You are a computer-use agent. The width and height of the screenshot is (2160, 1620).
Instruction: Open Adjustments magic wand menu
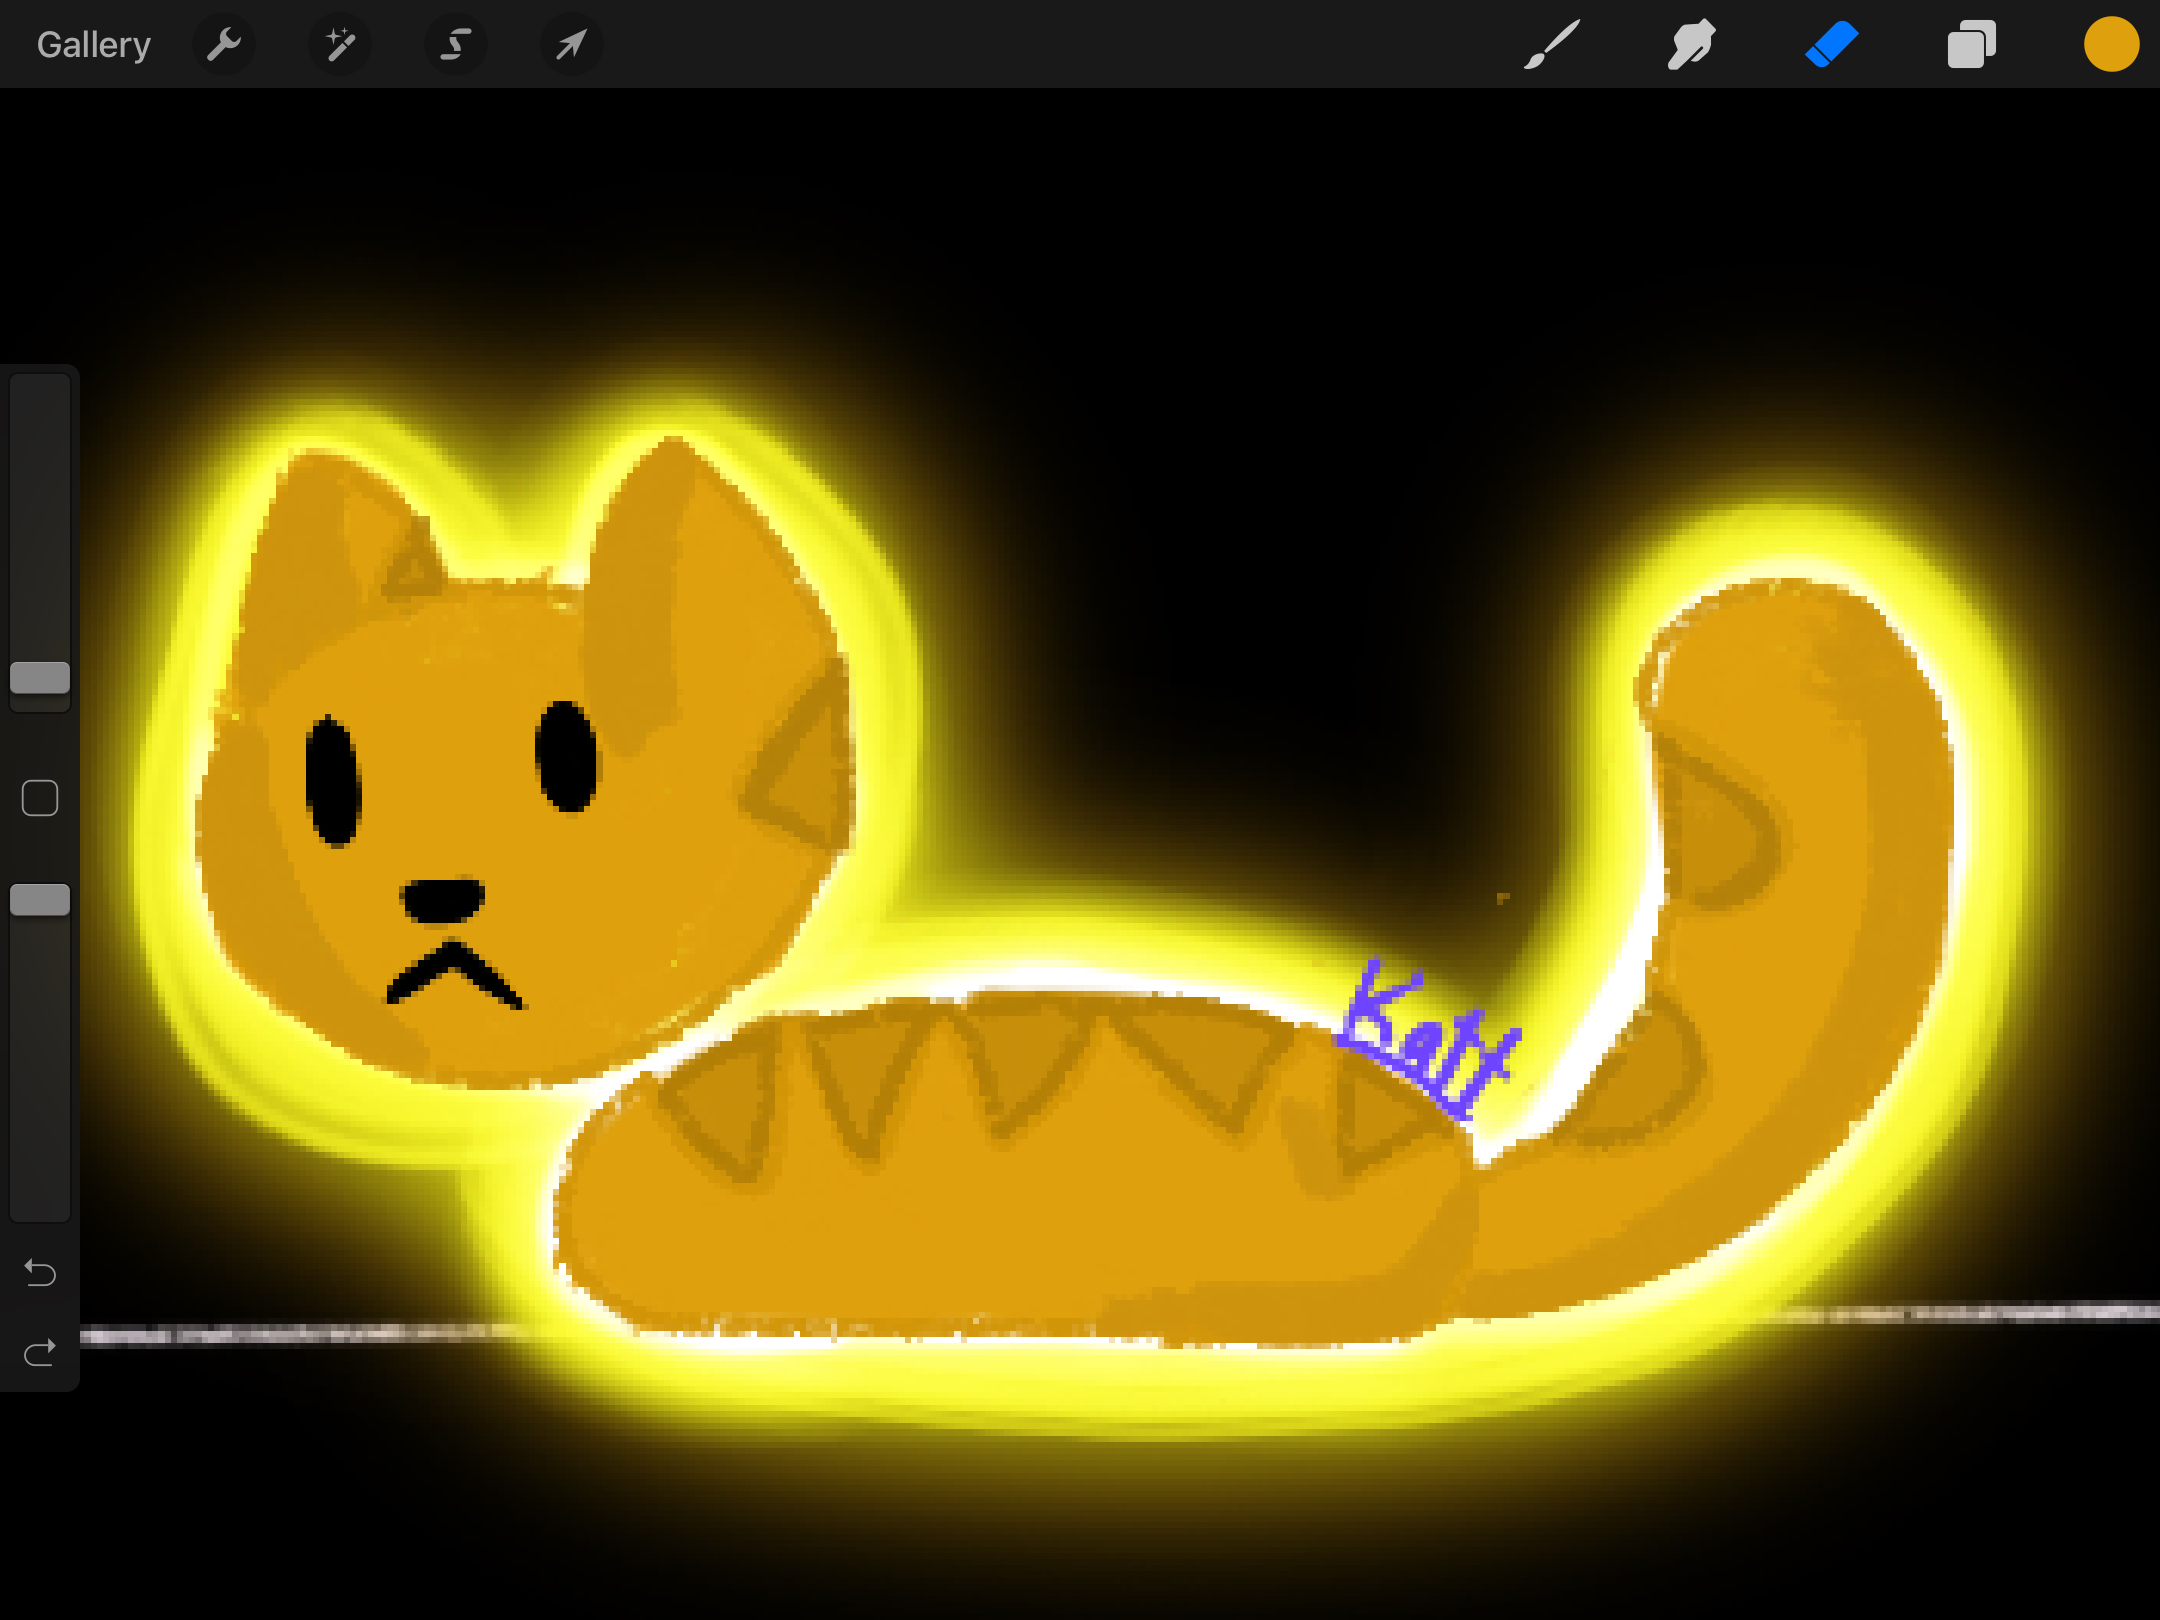340,45
